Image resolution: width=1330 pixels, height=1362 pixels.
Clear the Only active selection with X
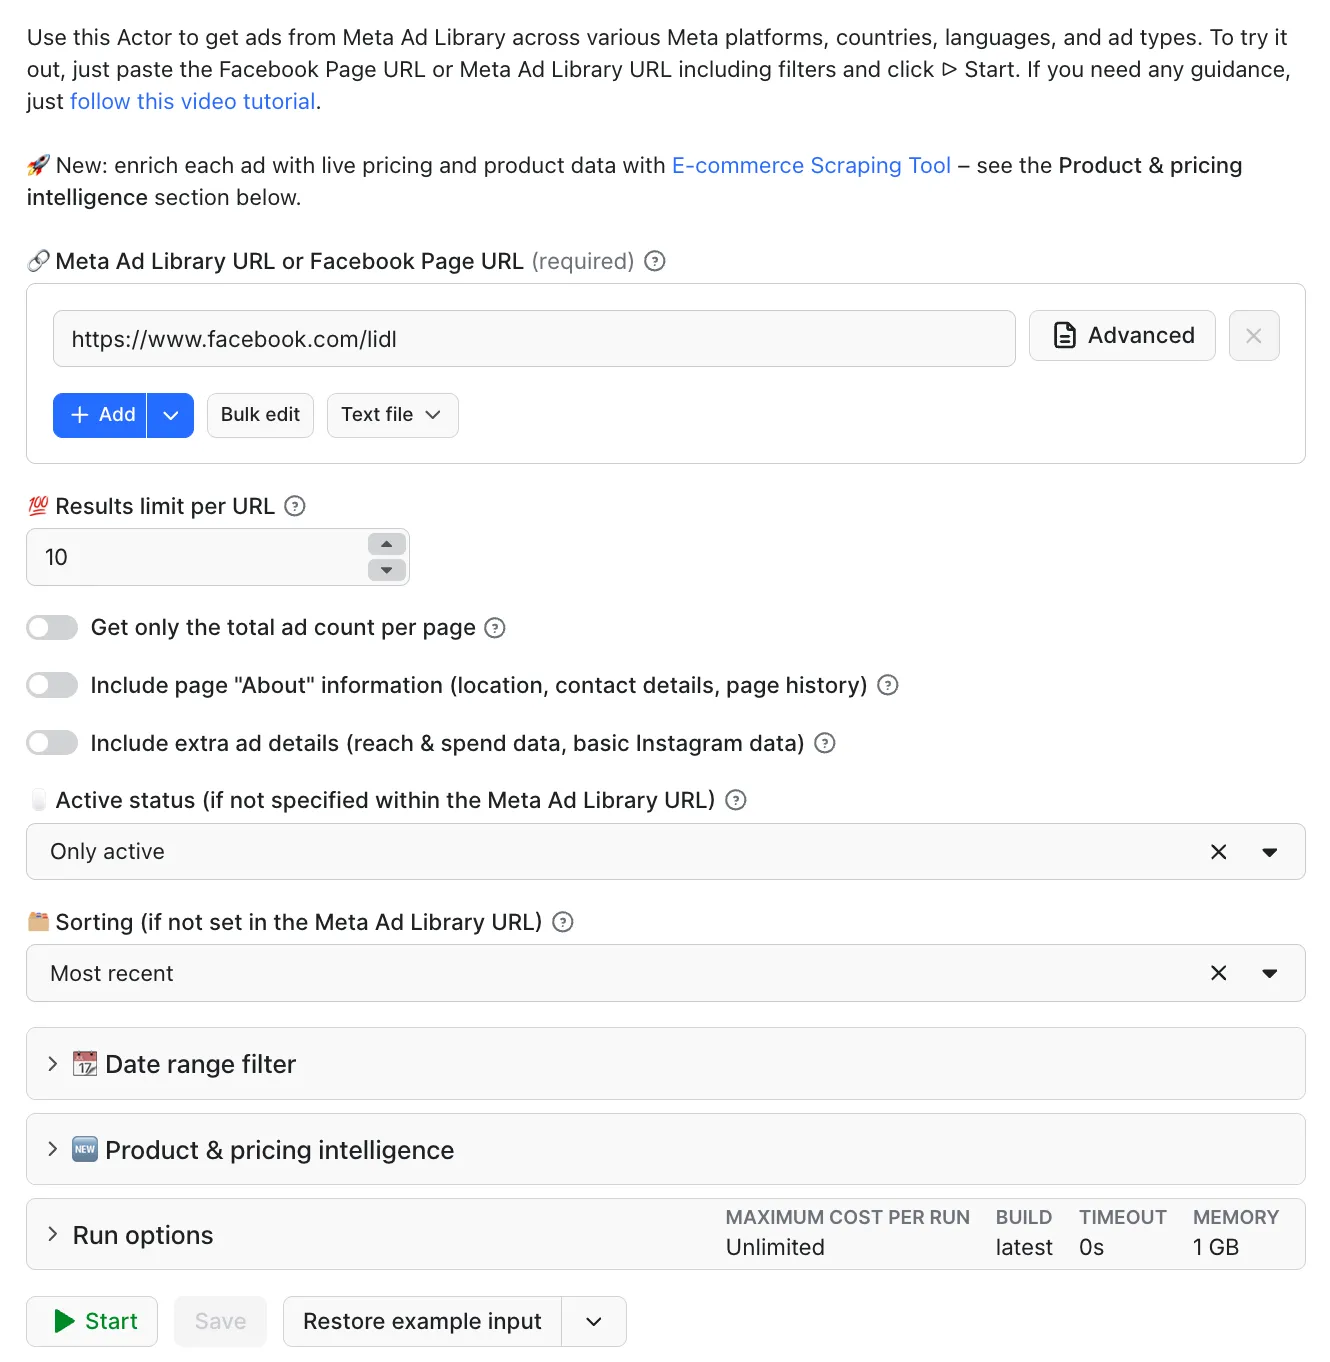click(1219, 852)
